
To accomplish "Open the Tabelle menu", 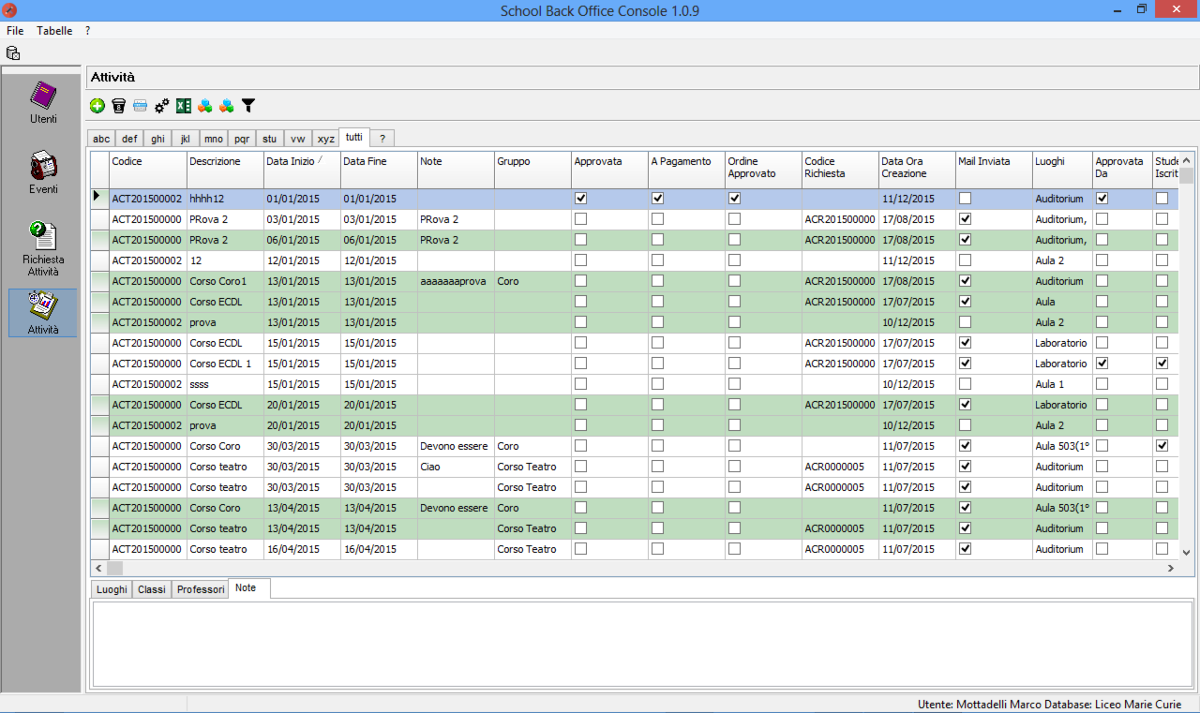I will (55, 31).
